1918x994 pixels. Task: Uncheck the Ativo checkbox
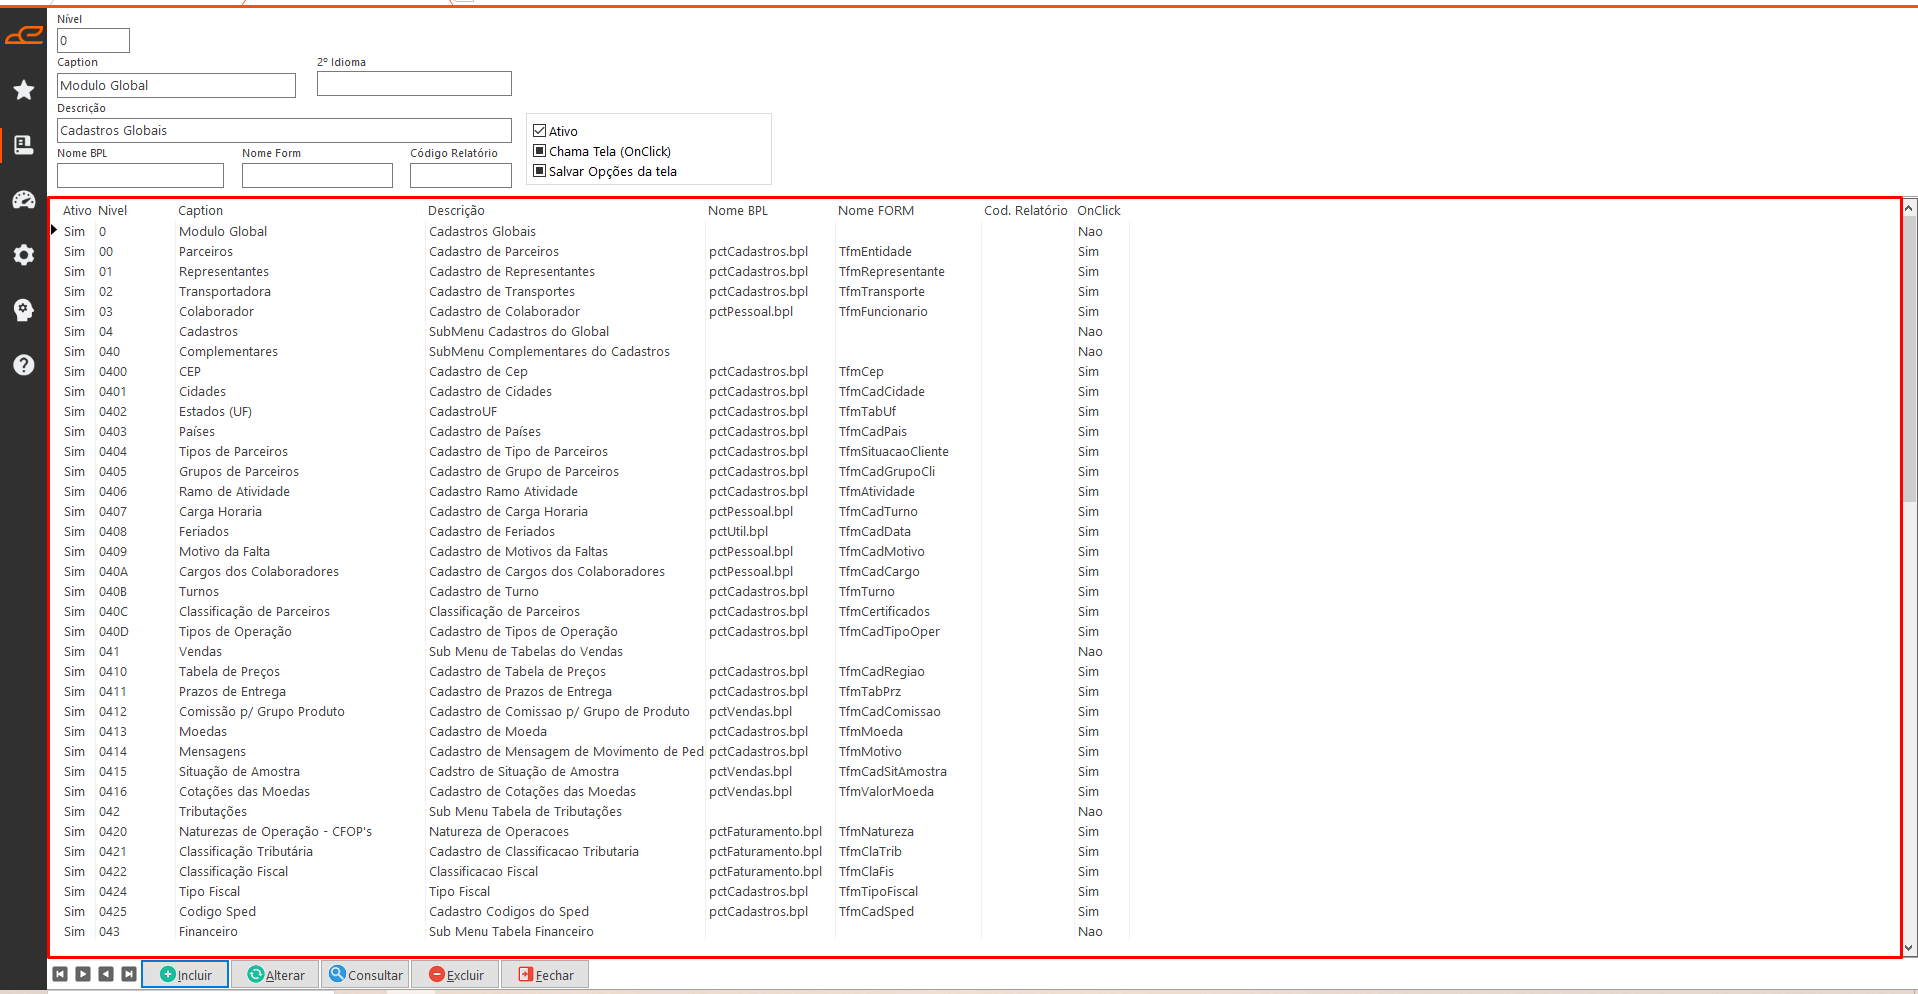tap(540, 131)
